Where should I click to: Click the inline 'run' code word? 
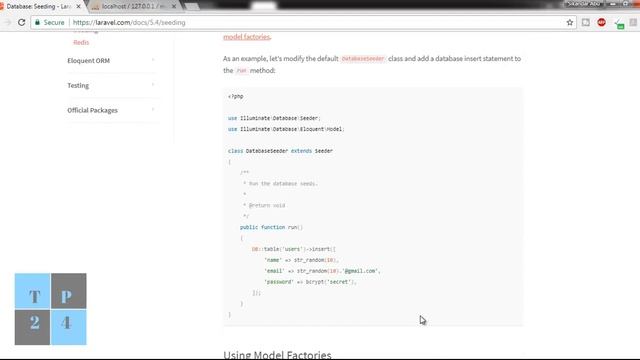pos(241,71)
